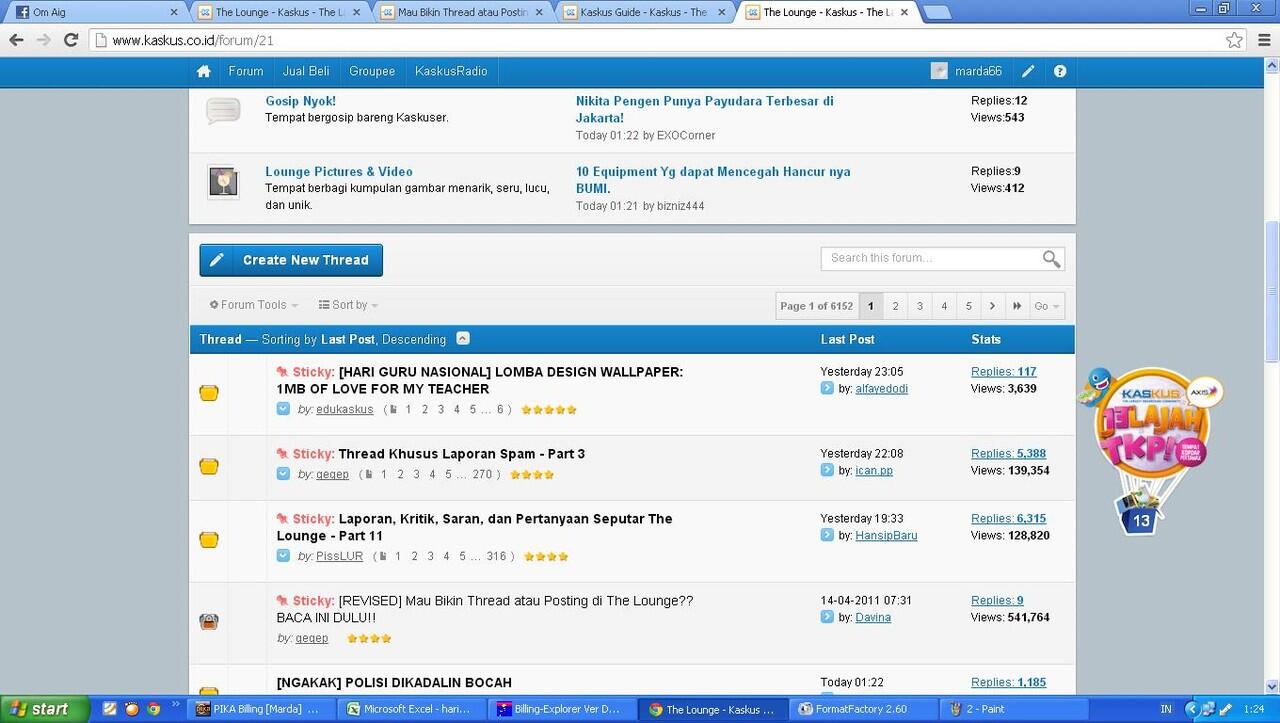Open FormatFactory 2.60 taskbar item

[x=864, y=709]
